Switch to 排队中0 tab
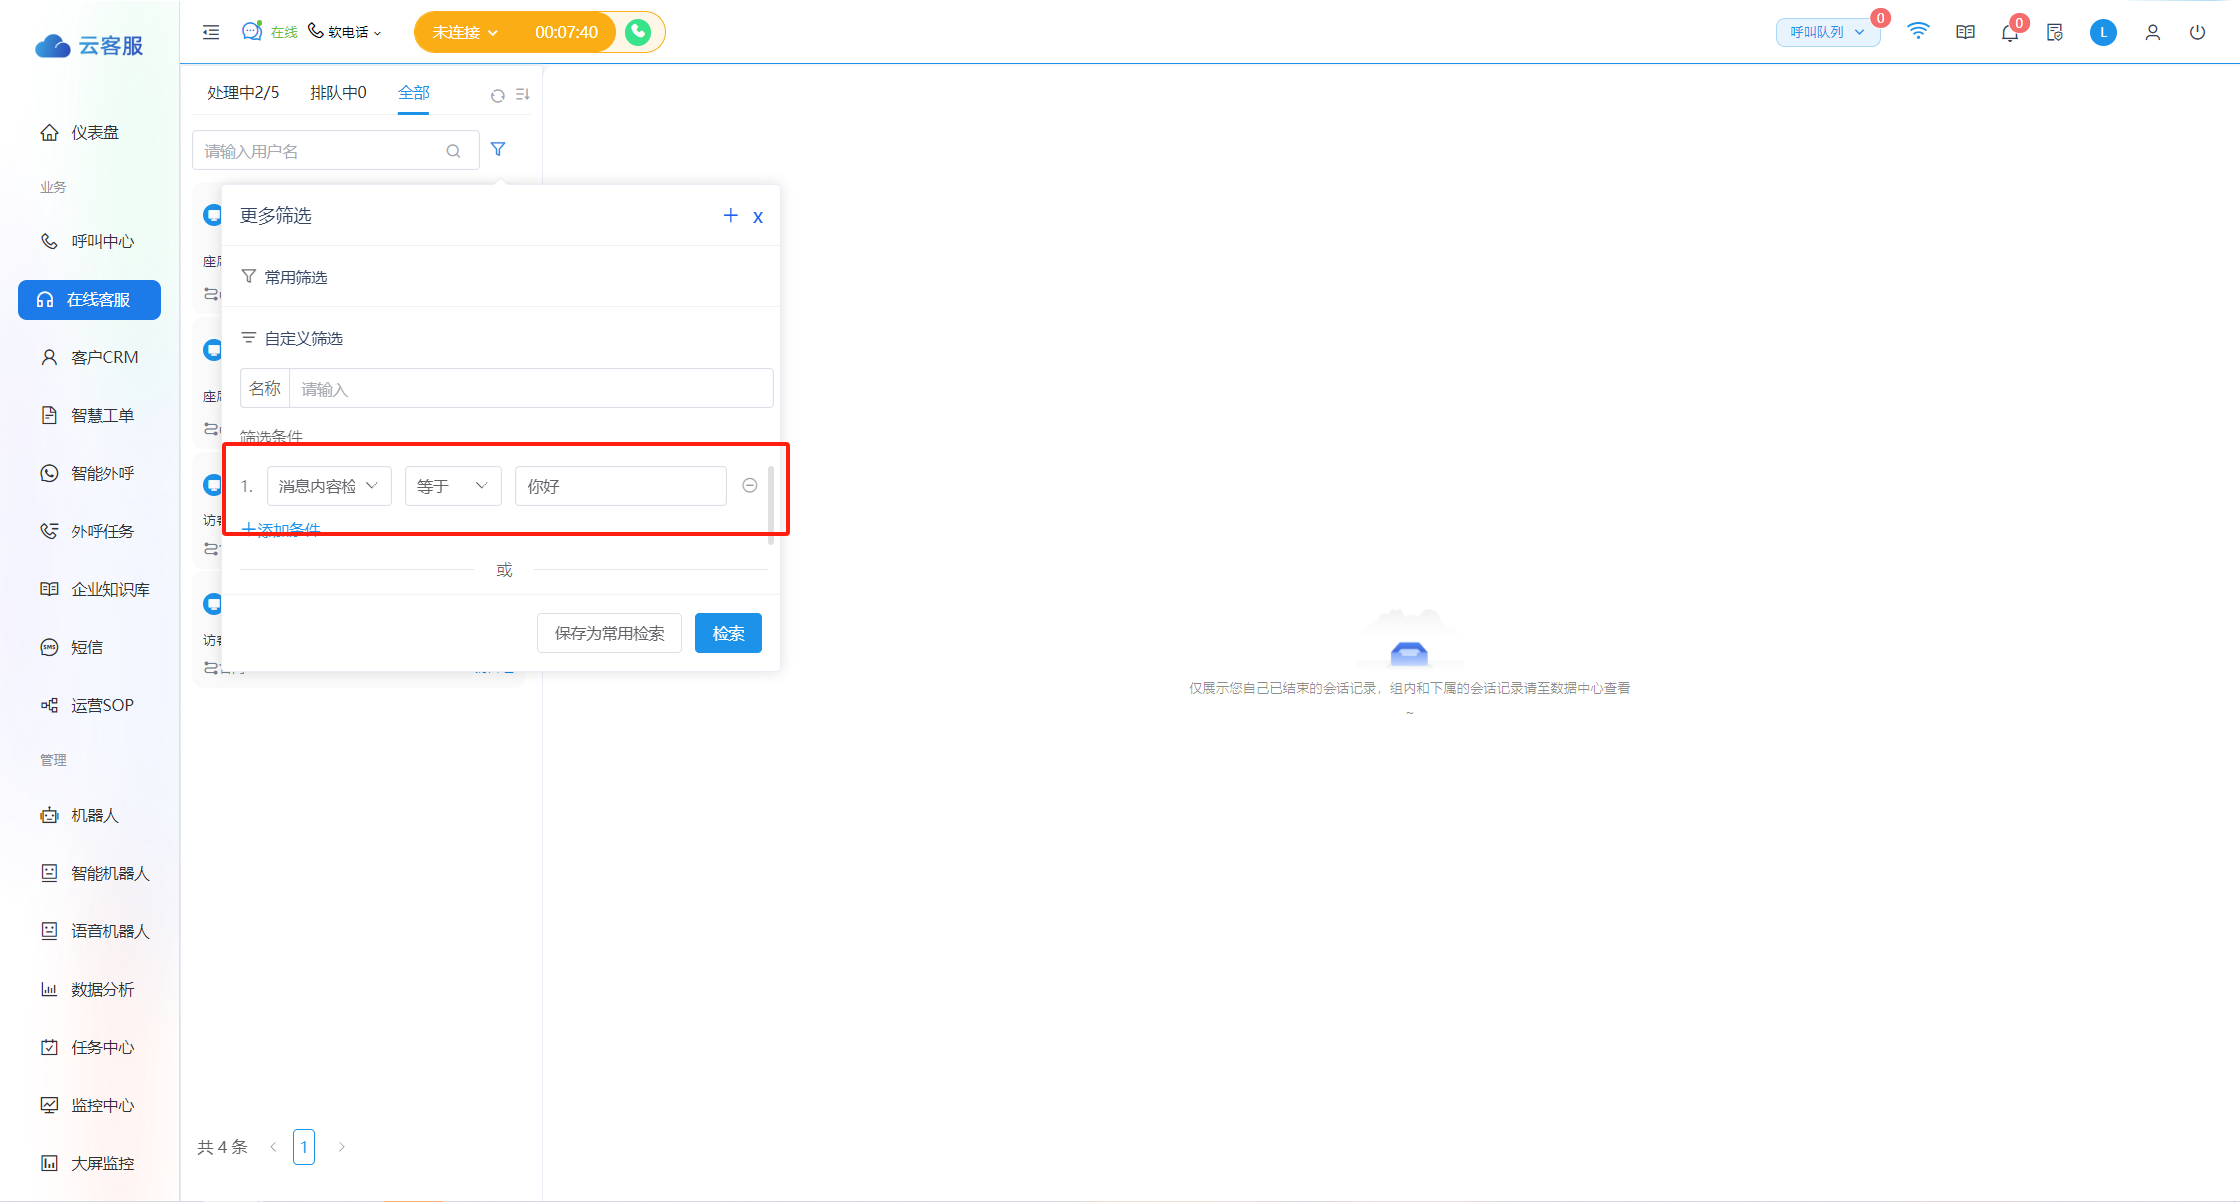This screenshot has height=1202, width=2240. click(x=338, y=92)
